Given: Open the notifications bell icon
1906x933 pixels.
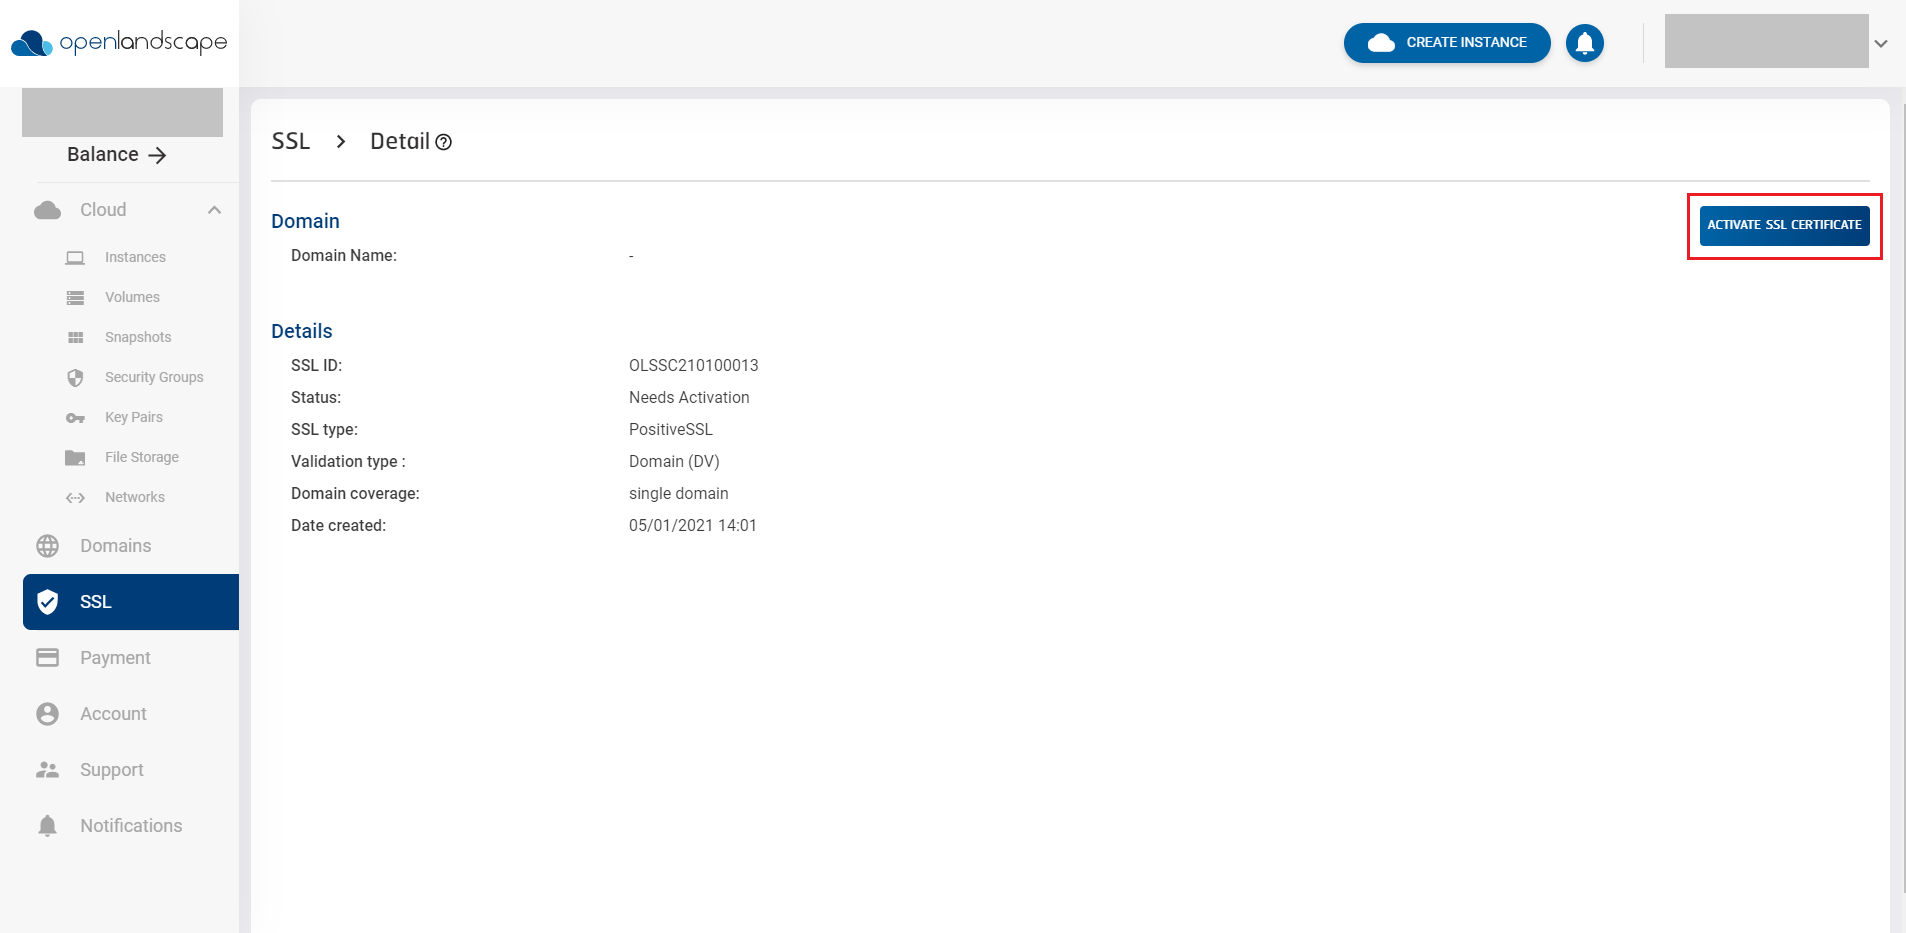Looking at the screenshot, I should pos(1584,43).
